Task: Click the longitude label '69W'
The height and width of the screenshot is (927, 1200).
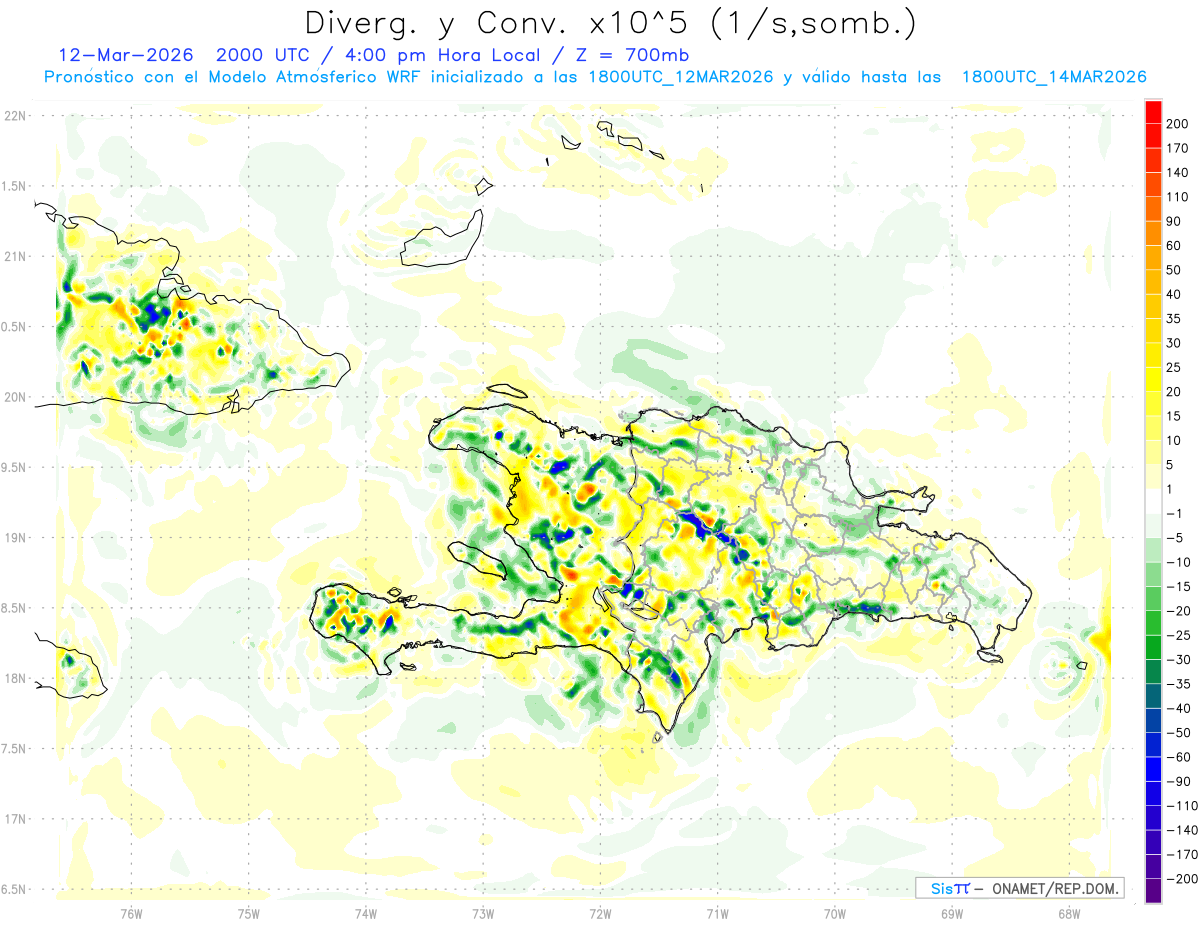Action: pyautogui.click(x=952, y=913)
